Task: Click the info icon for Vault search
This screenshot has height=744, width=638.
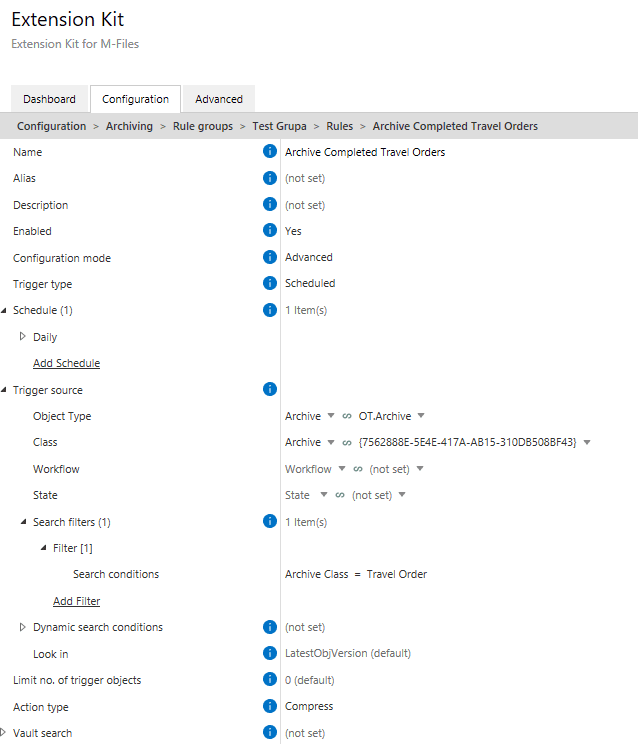Action: [269, 732]
